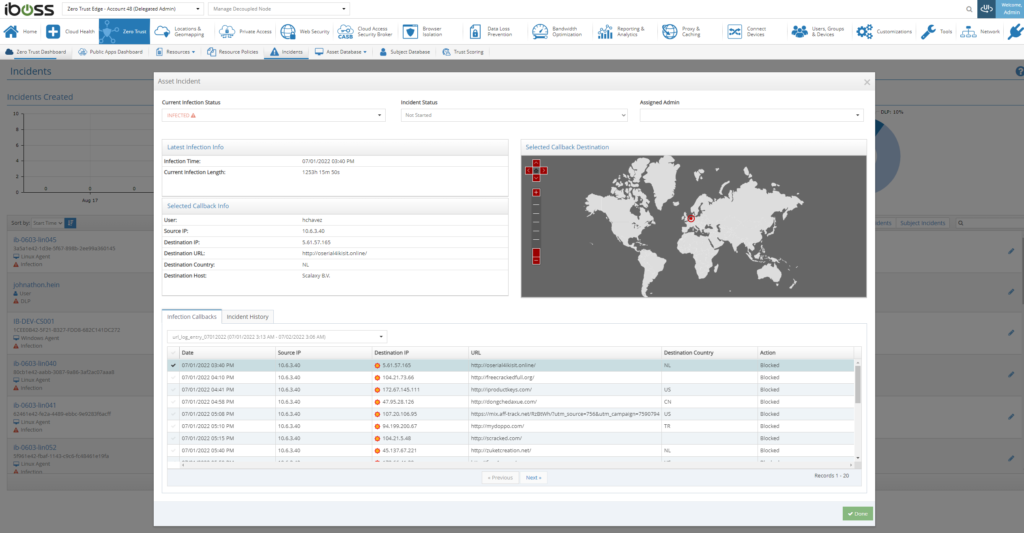Screen dimensions: 1024x533
Task: Open the Subject Database tab
Action: click(x=404, y=52)
